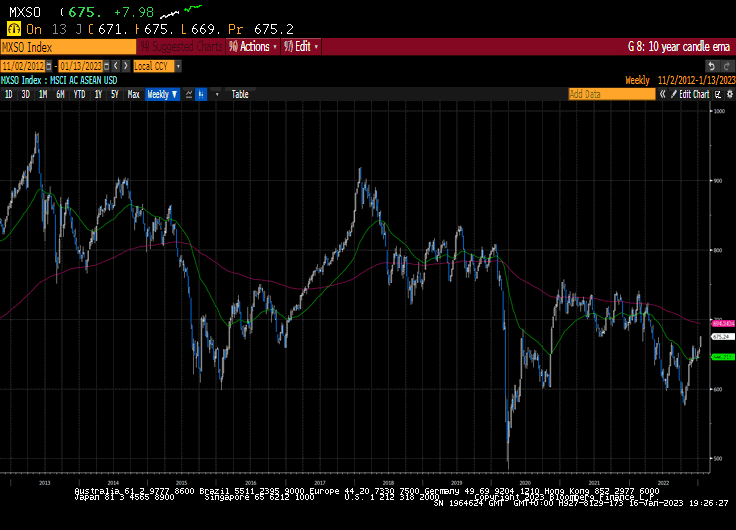Viewport: 736px width, 530px height.
Task: Click the 500 y-axis label
Action: click(x=718, y=459)
